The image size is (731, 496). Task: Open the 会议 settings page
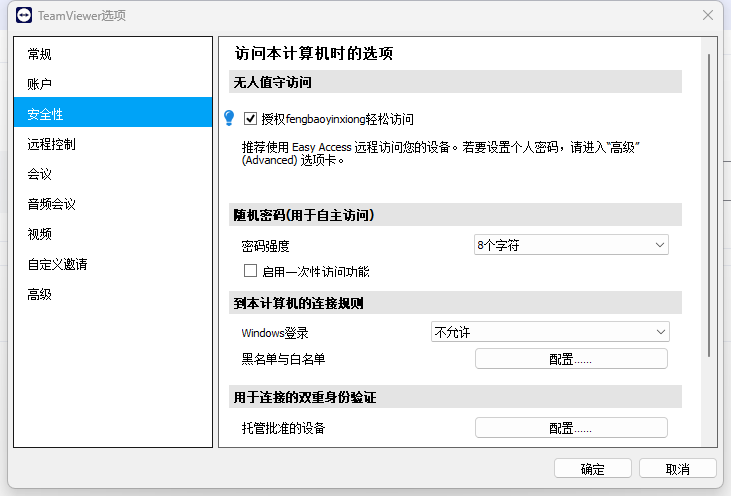click(x=113, y=174)
